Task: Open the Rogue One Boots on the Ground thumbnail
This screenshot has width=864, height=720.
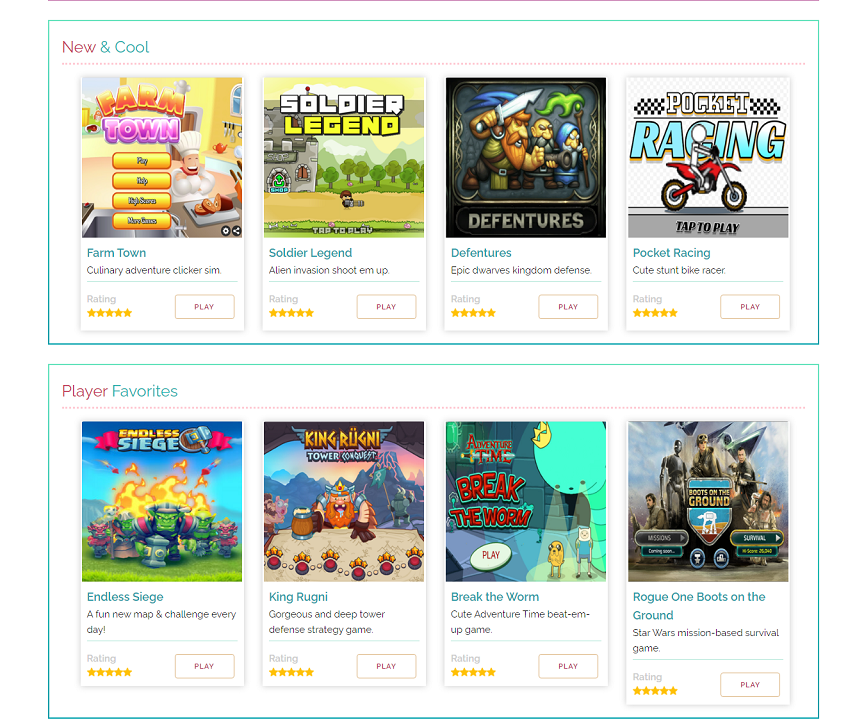Action: [x=708, y=501]
